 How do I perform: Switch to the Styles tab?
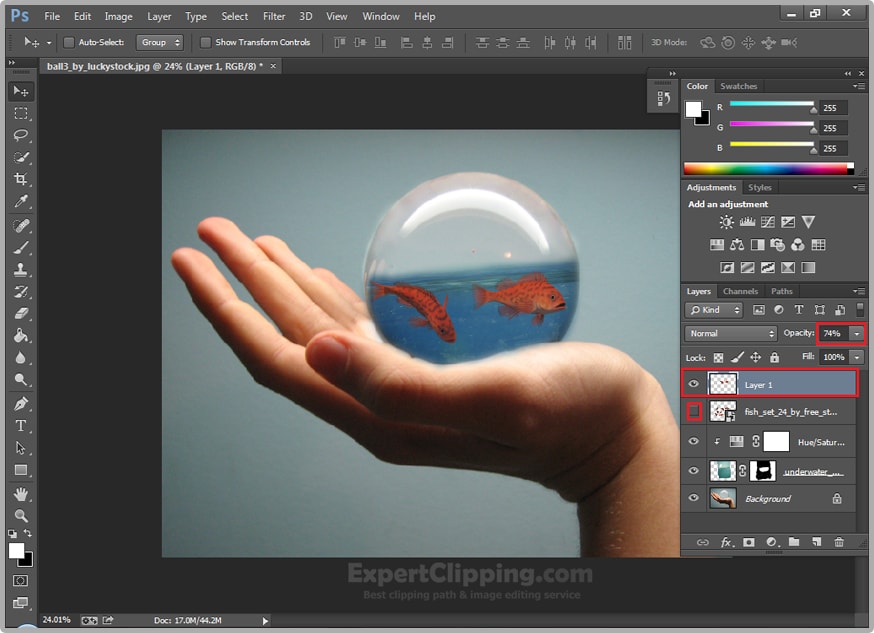(x=760, y=188)
